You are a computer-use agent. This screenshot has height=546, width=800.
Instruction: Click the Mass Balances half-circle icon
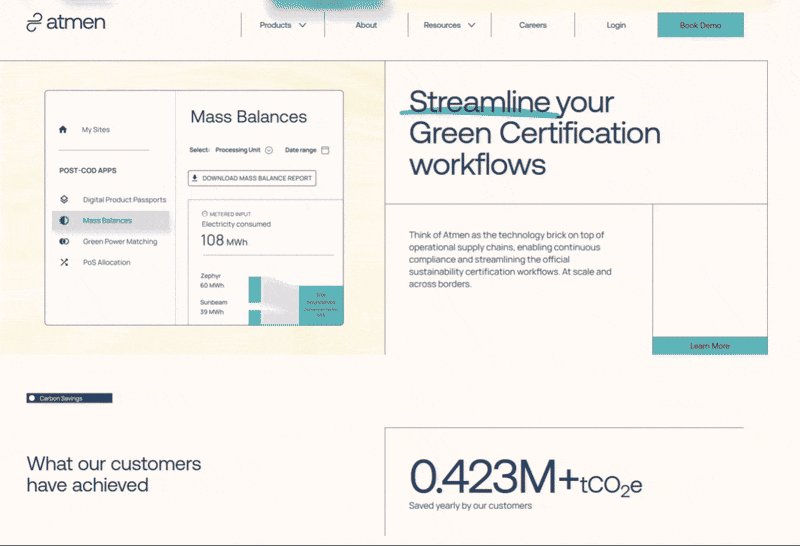coord(64,220)
